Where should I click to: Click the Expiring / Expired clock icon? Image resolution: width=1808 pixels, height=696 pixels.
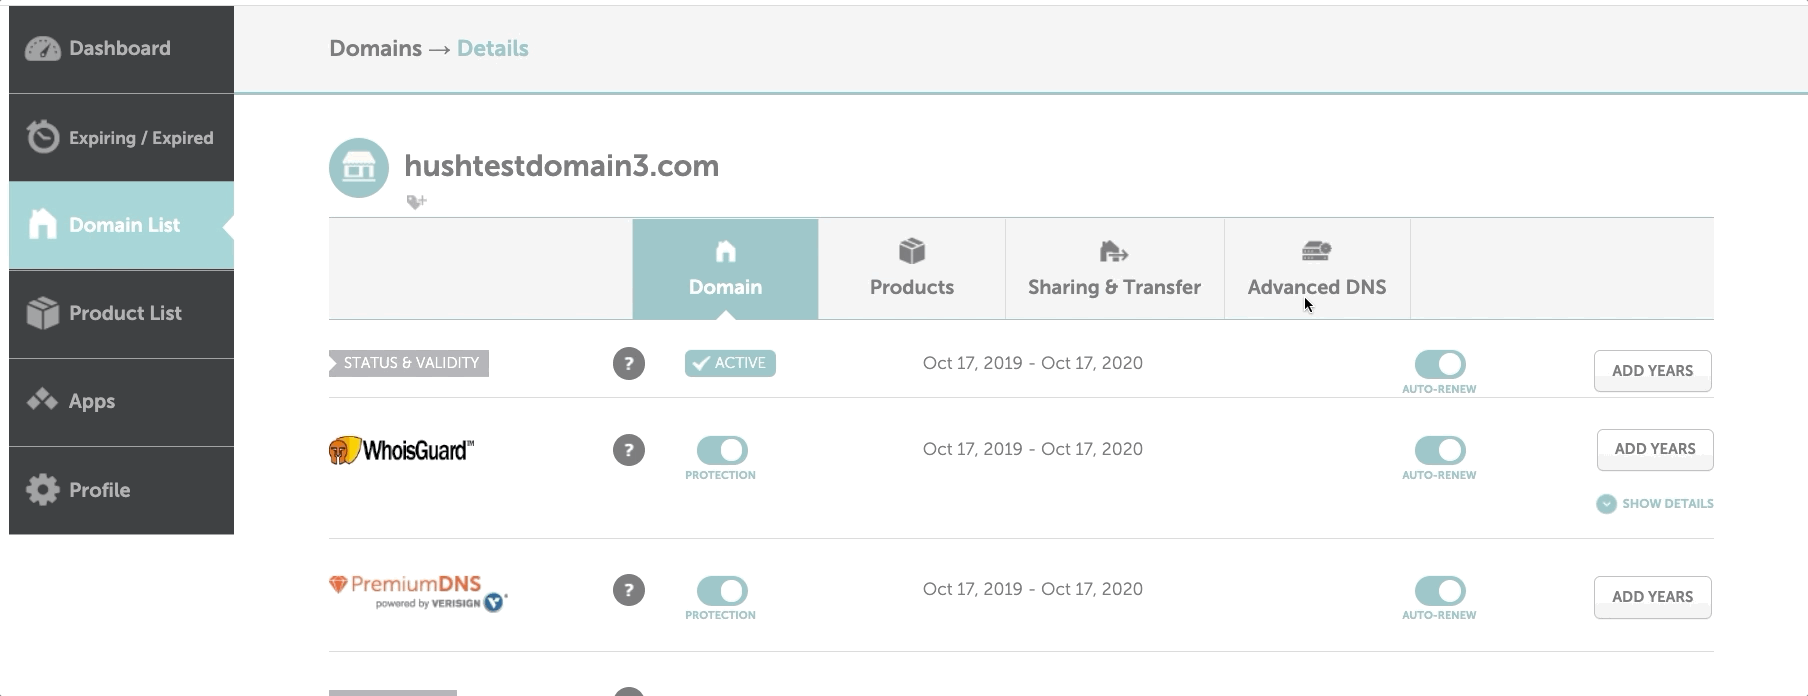click(42, 137)
